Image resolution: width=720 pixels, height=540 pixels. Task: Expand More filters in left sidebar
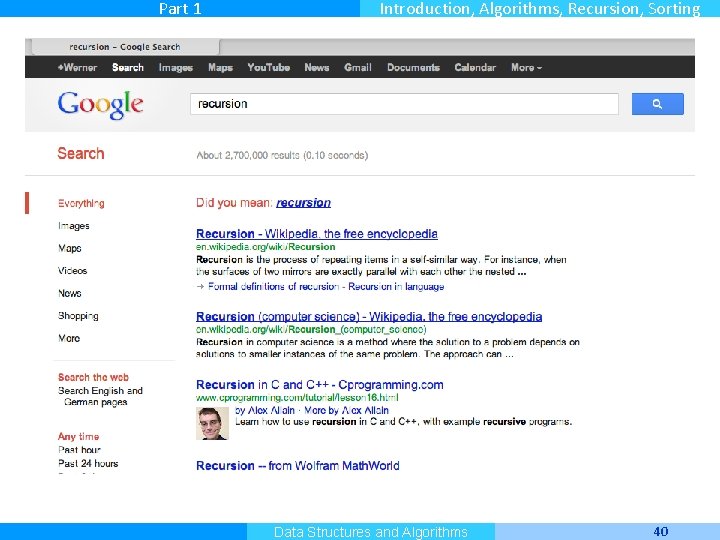(69, 338)
